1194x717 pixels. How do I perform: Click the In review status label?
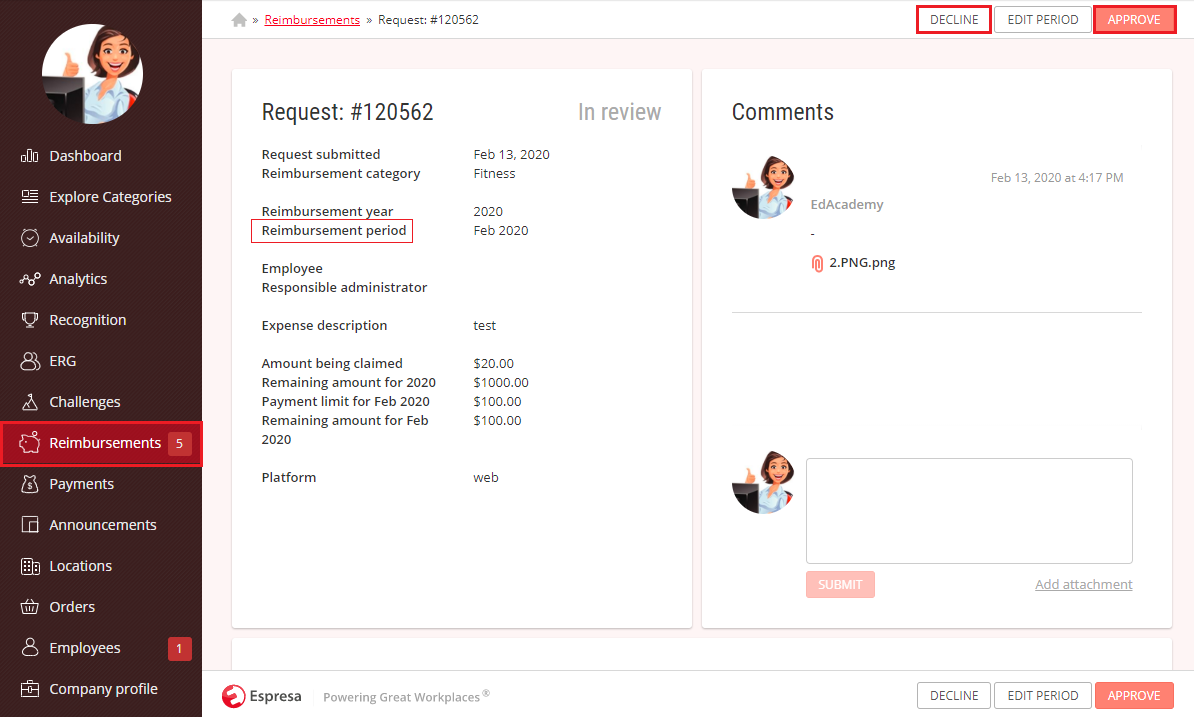(619, 112)
